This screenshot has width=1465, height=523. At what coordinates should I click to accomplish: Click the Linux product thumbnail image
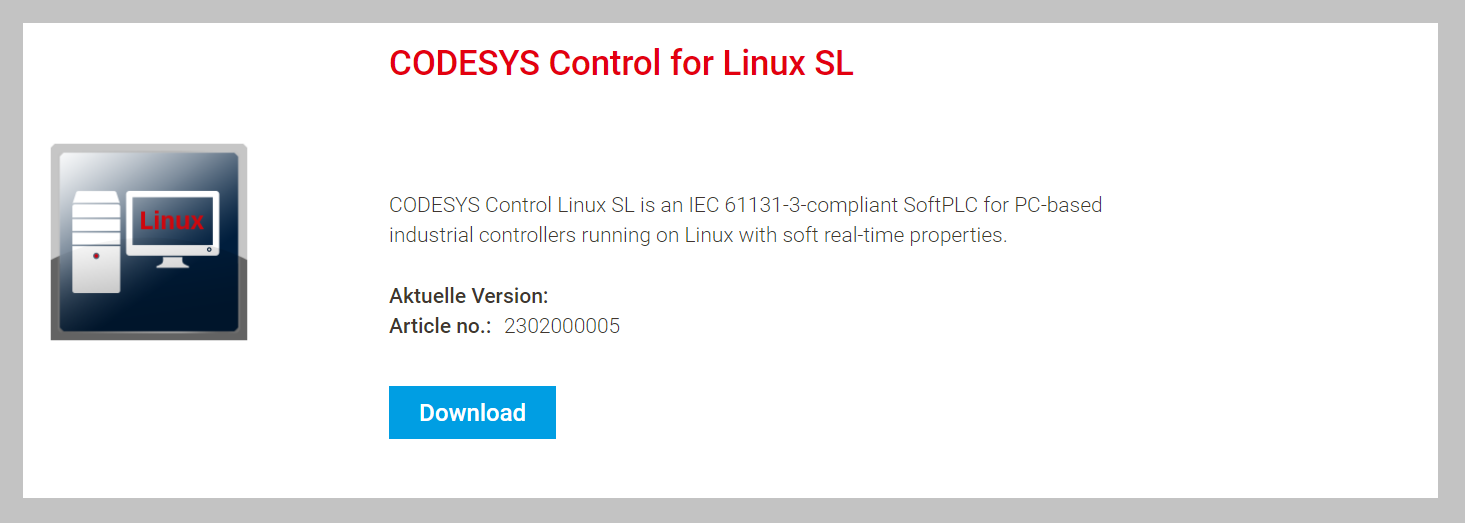pyautogui.click(x=149, y=242)
